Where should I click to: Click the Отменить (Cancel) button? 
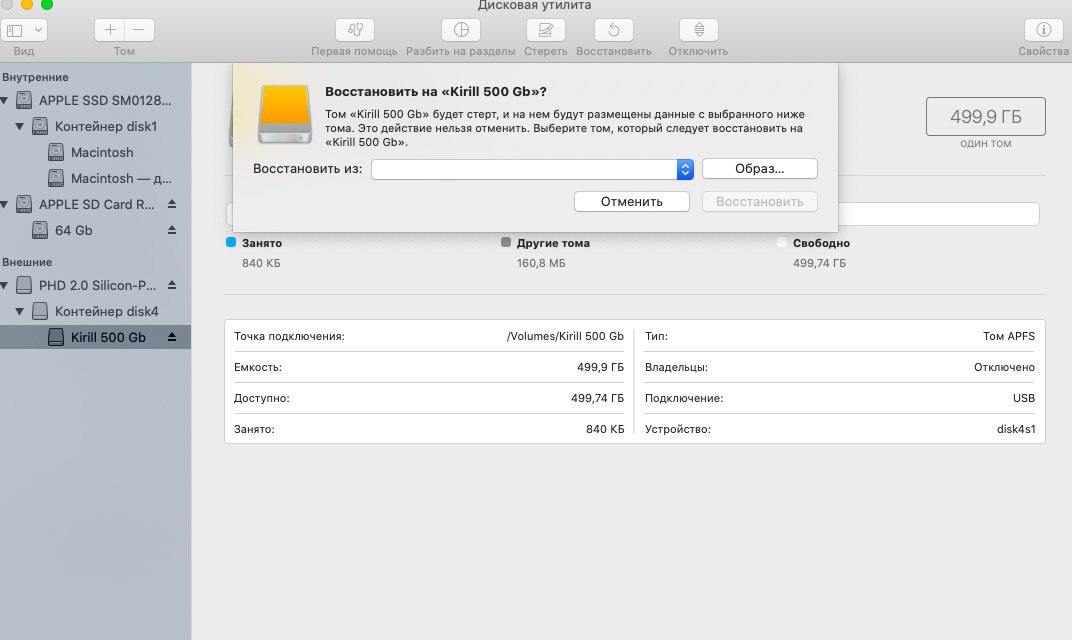click(x=632, y=202)
